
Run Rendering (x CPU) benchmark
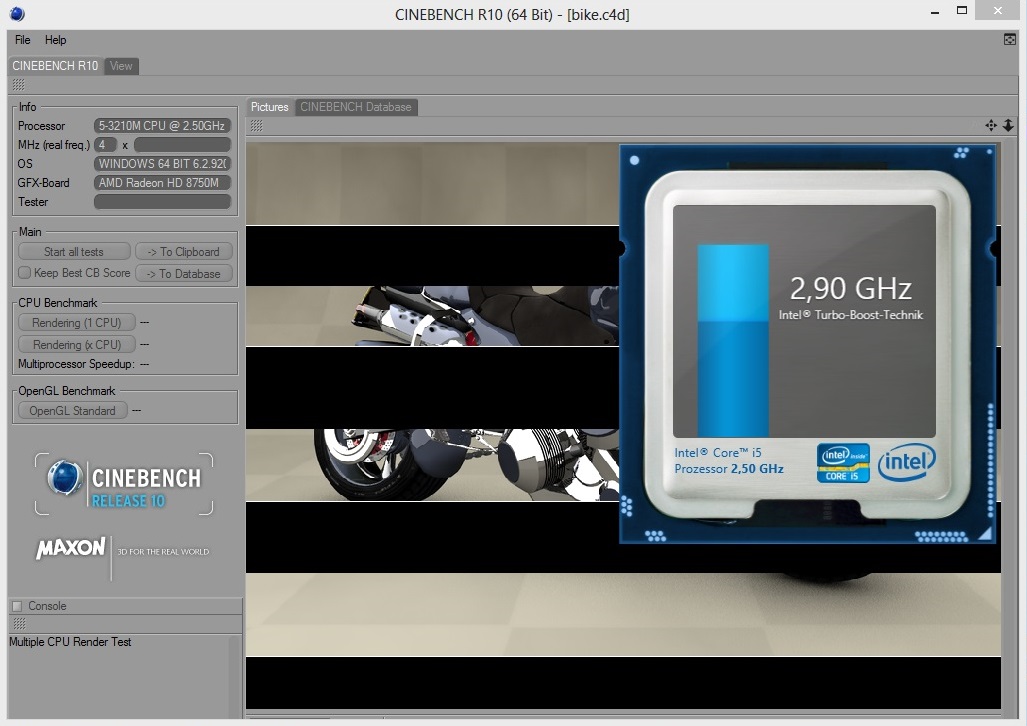(77, 344)
